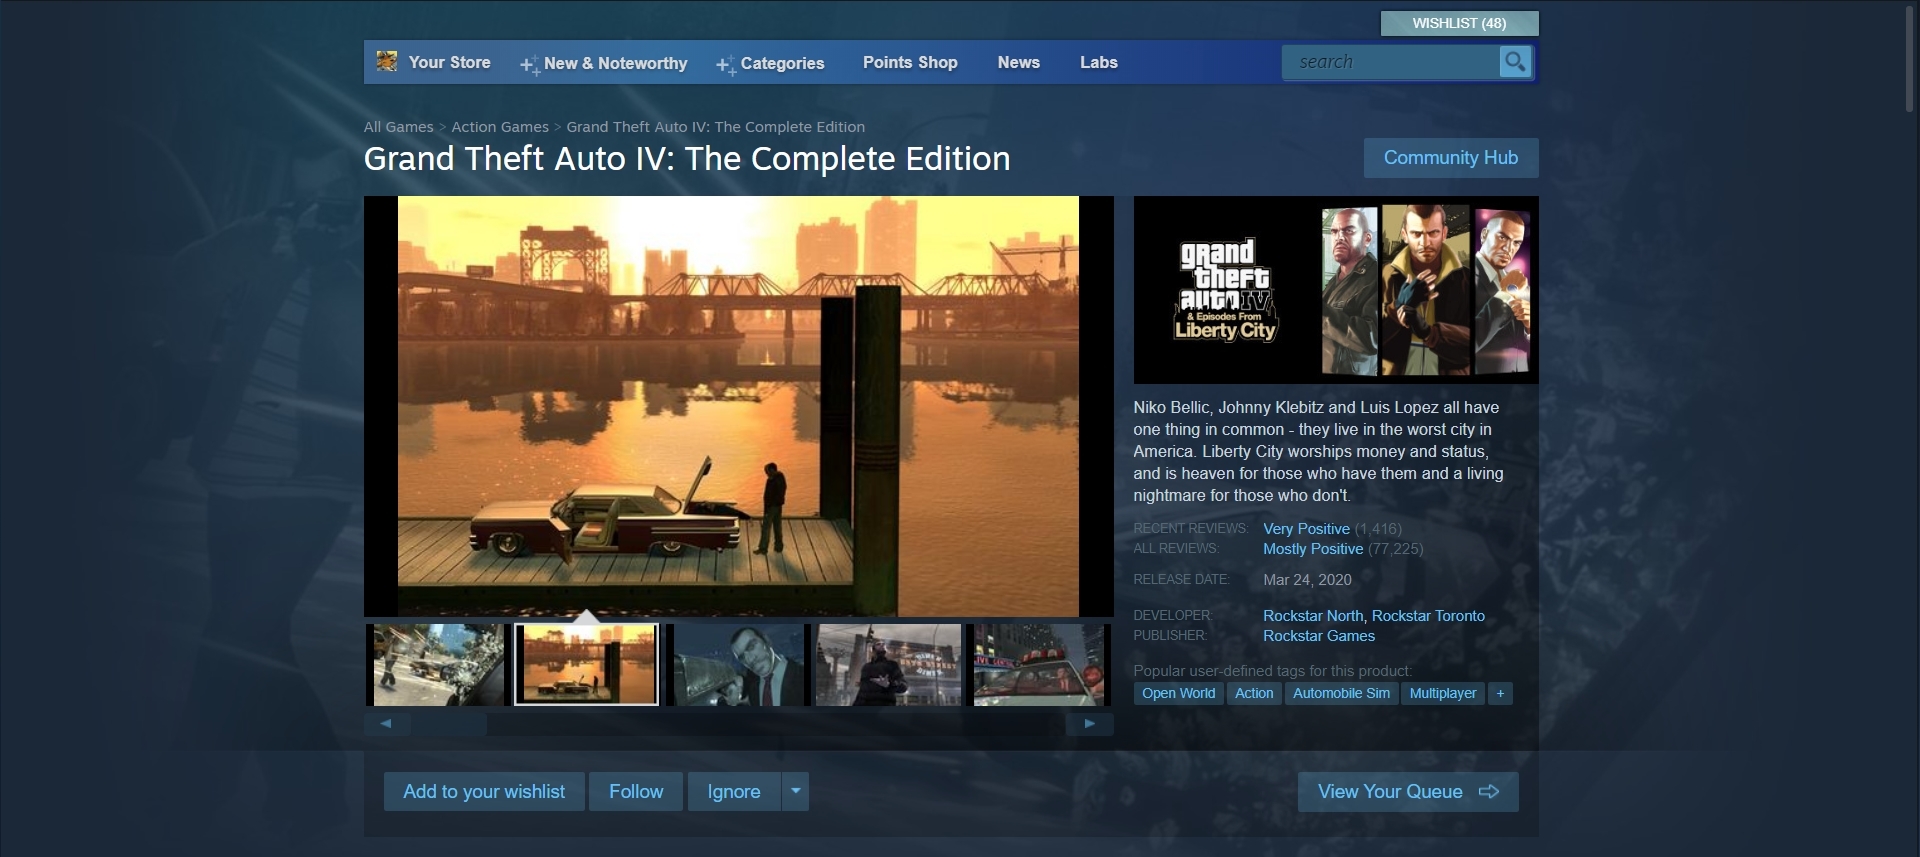Add the game to your wishlist
The width and height of the screenshot is (1920, 857).
coord(484,791)
